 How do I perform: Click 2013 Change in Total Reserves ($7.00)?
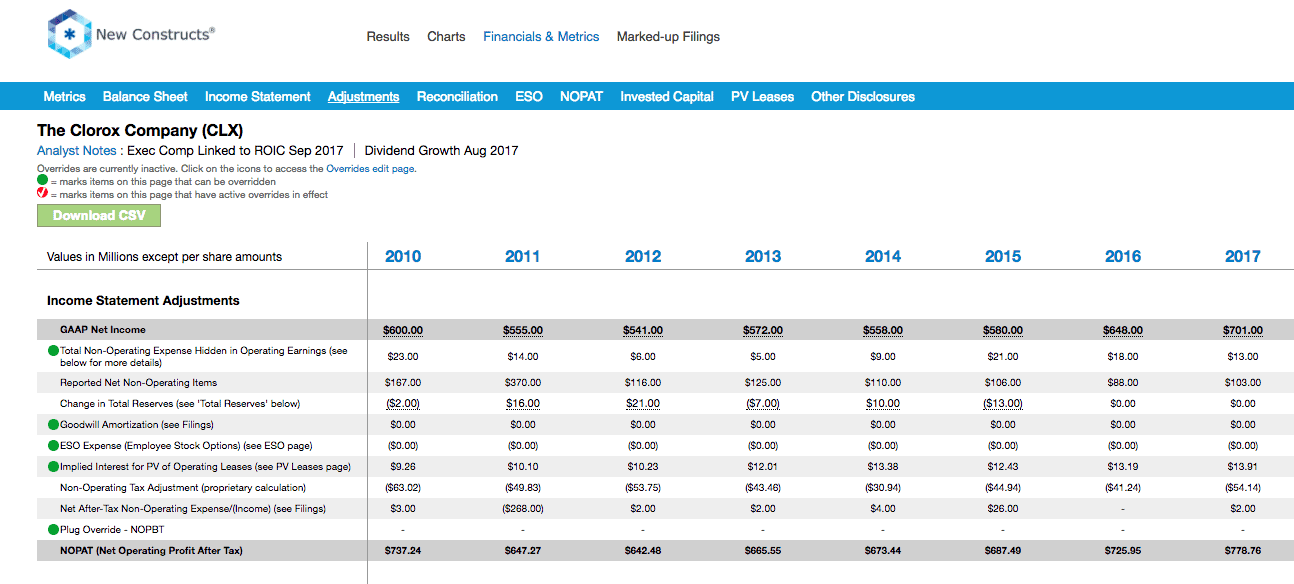point(763,404)
